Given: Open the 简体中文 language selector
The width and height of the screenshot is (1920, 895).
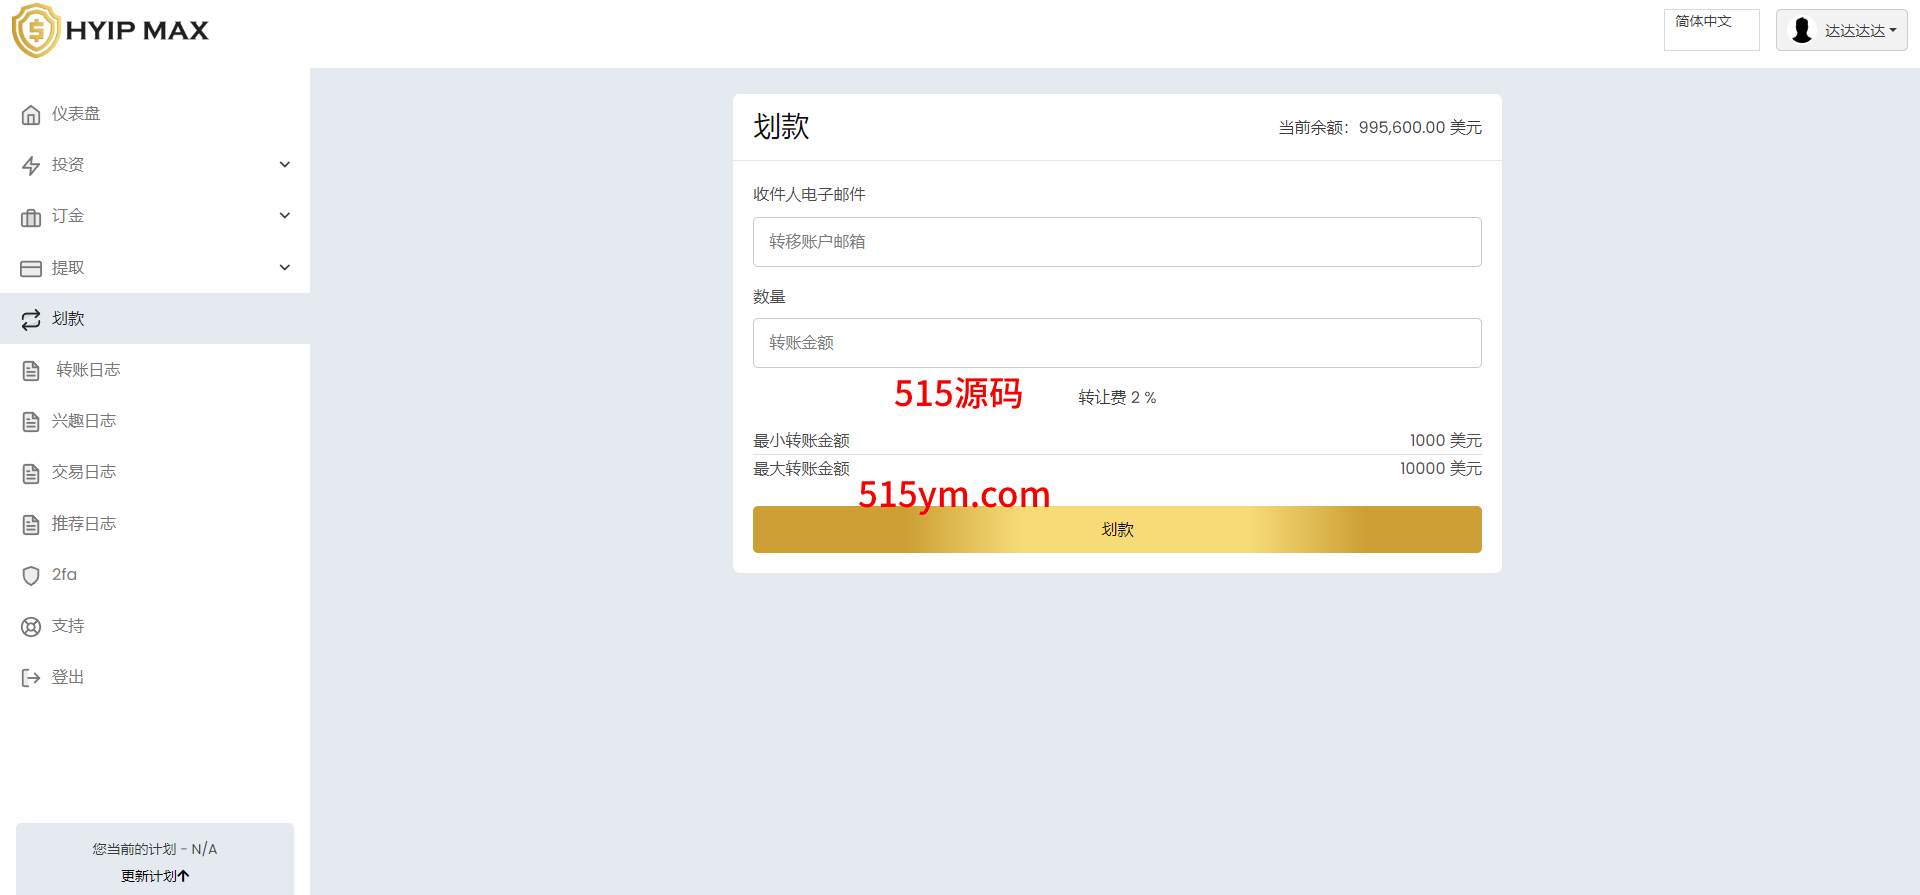Looking at the screenshot, I should pos(1711,30).
